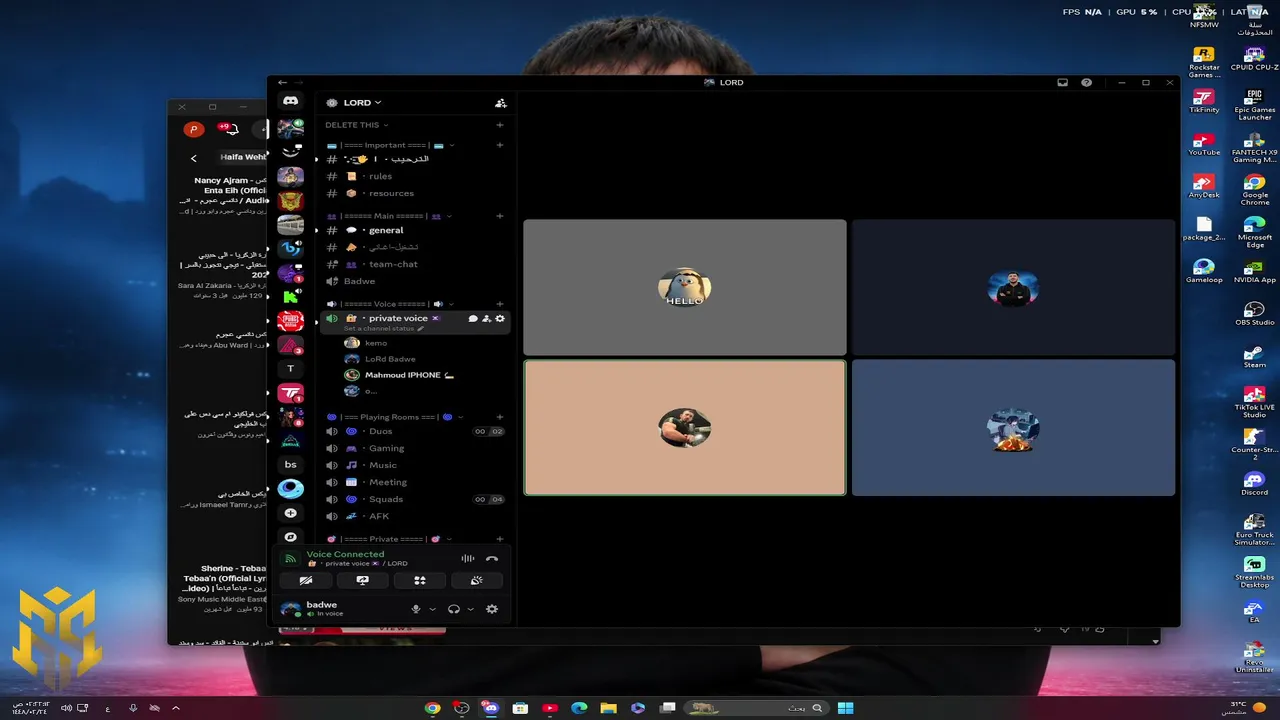The width and height of the screenshot is (1280, 720).
Task: Select the HELLO duck participant tile
Action: 685,287
